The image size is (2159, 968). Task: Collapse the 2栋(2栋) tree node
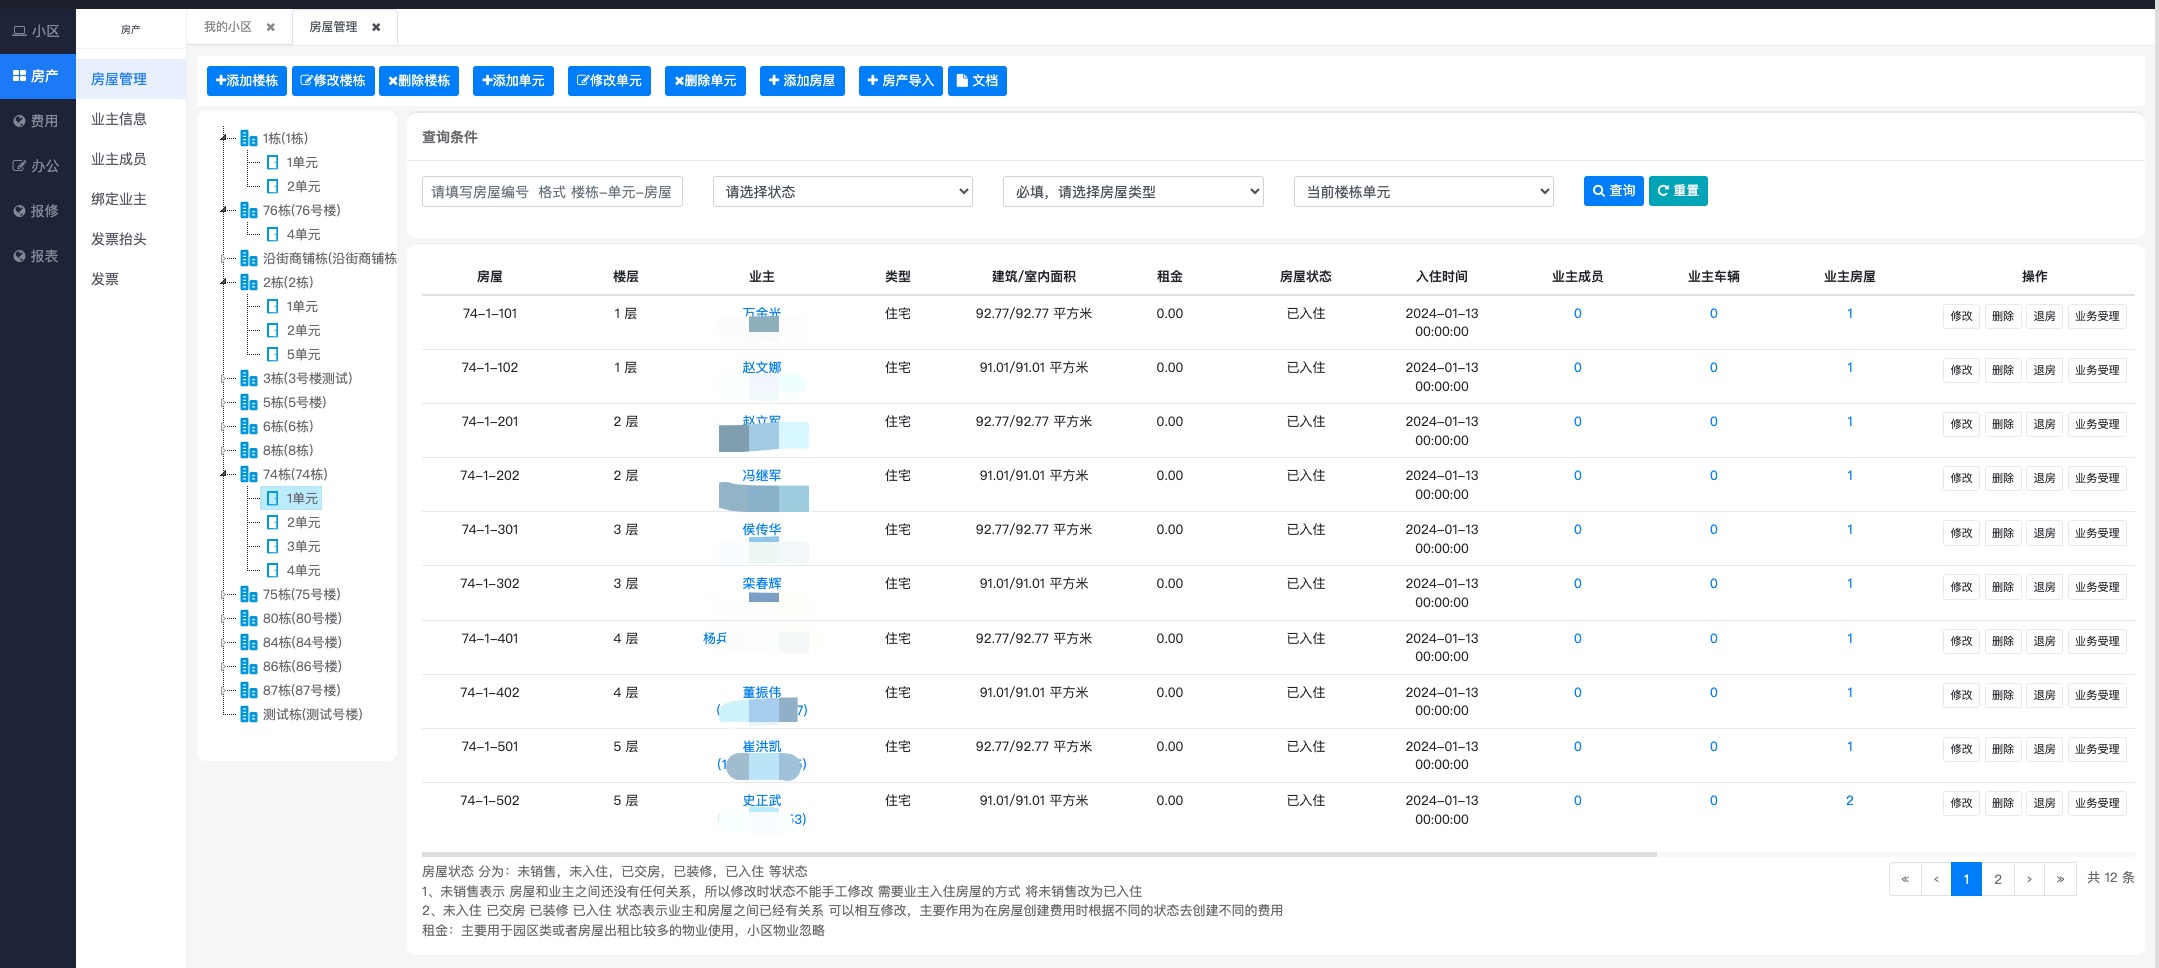pos(224,282)
